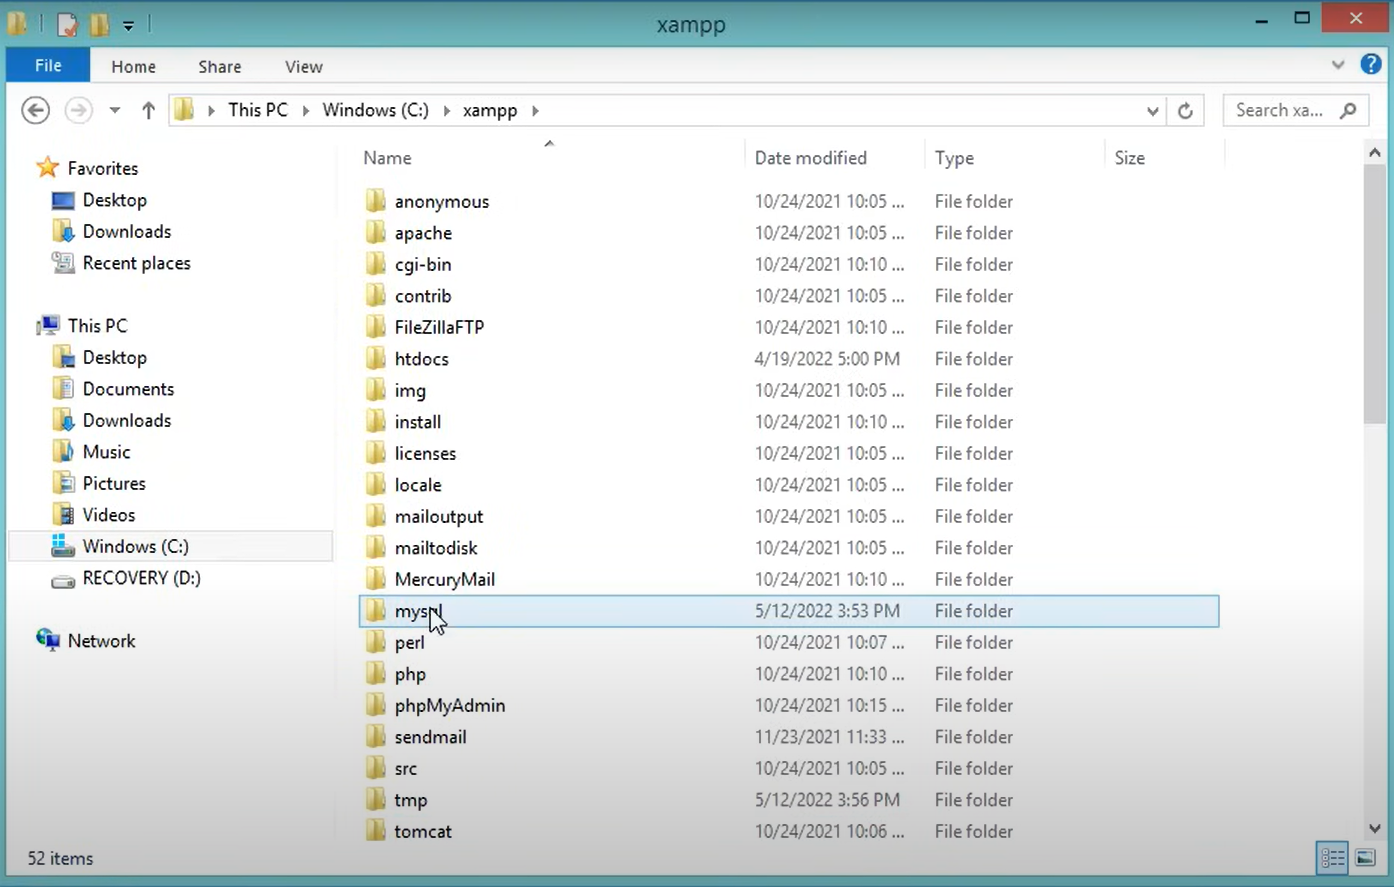Switch to Large thumbnails view in status bar
The height and width of the screenshot is (887, 1394).
[1366, 858]
